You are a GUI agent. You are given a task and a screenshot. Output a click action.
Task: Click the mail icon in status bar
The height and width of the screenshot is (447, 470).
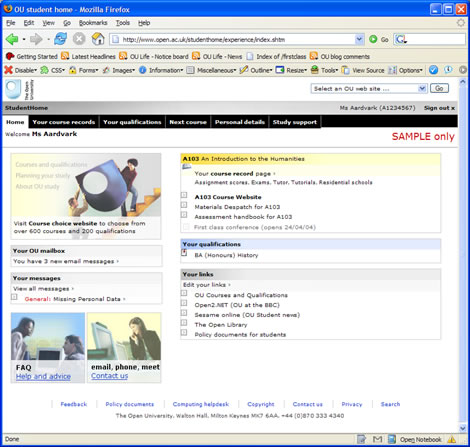377,439
